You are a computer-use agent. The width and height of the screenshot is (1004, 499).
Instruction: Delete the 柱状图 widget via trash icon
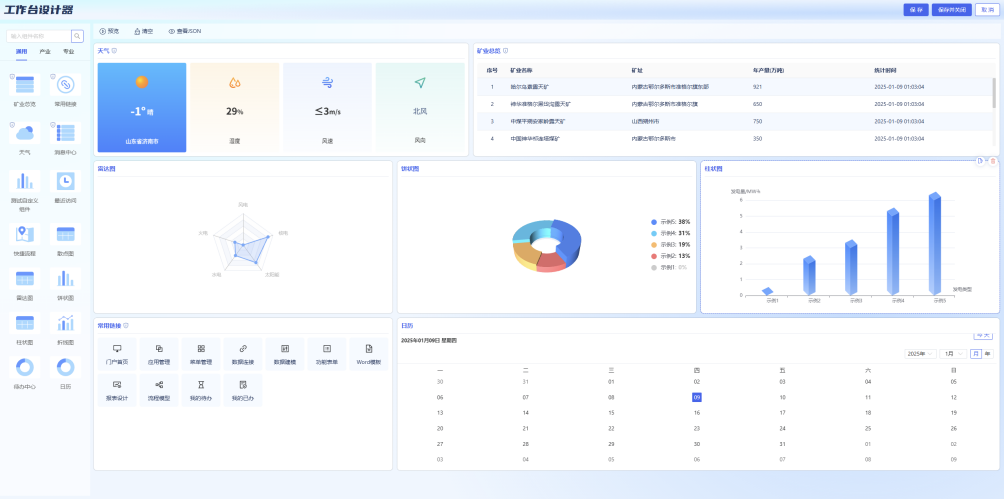click(993, 161)
